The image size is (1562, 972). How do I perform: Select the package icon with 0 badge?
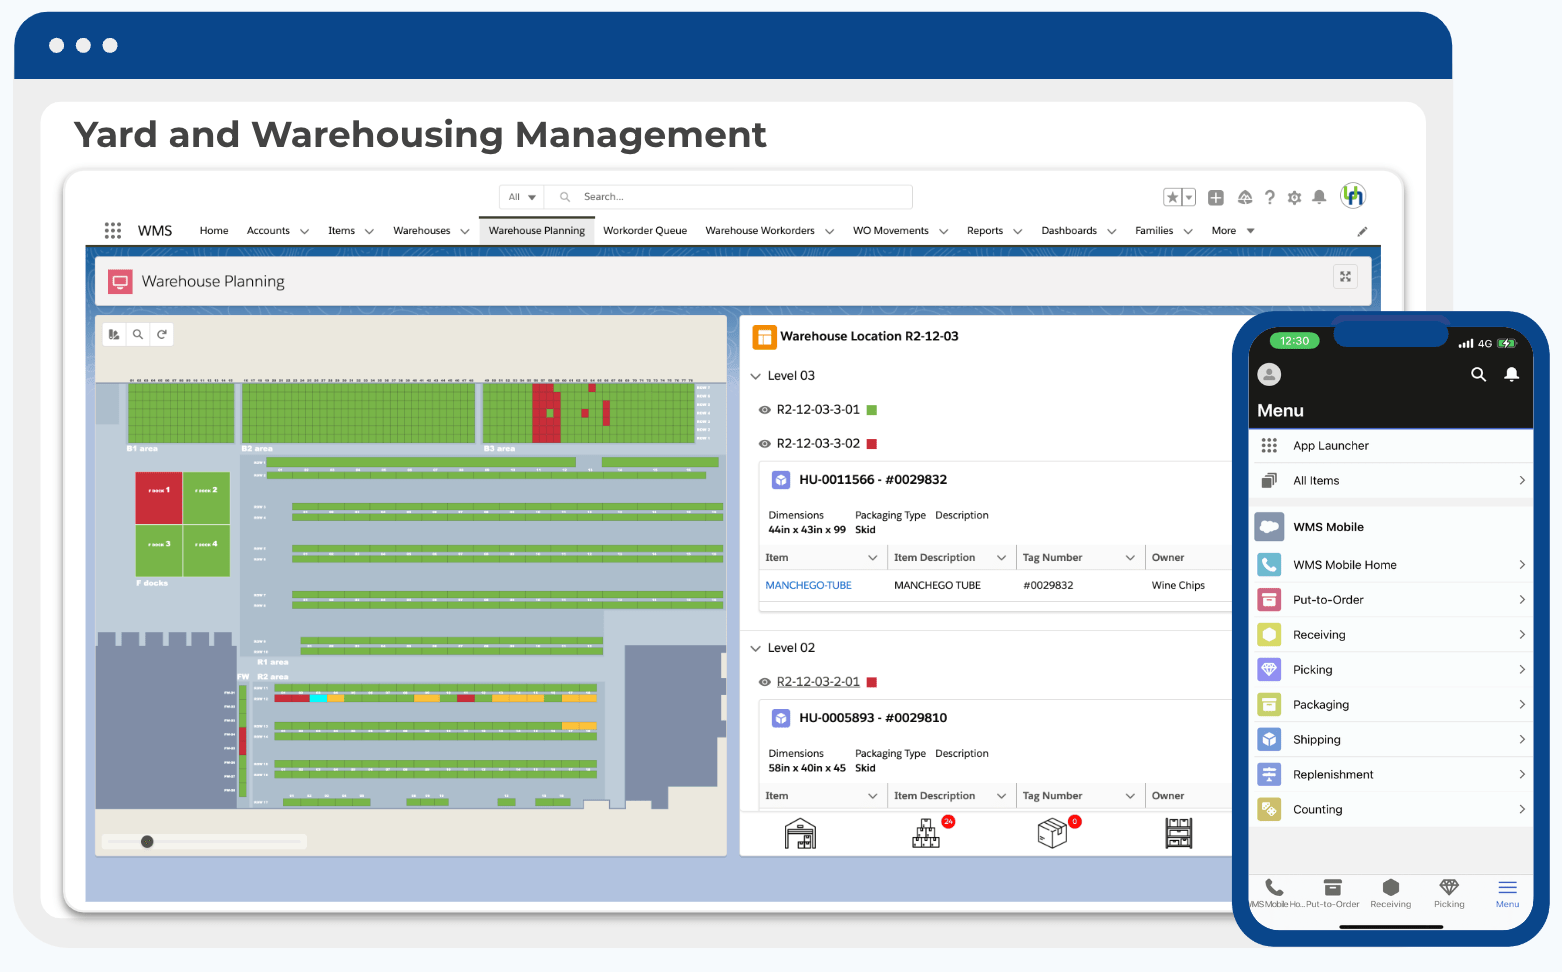click(1054, 832)
